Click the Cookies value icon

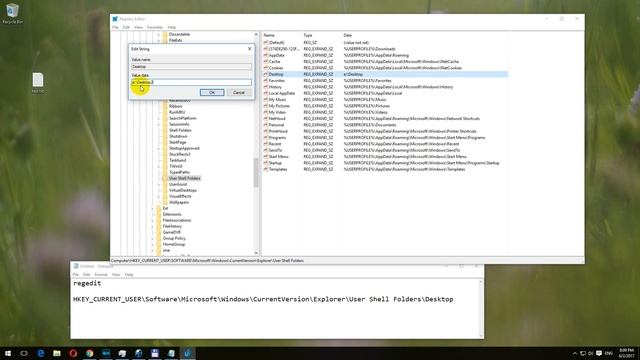tap(266, 68)
